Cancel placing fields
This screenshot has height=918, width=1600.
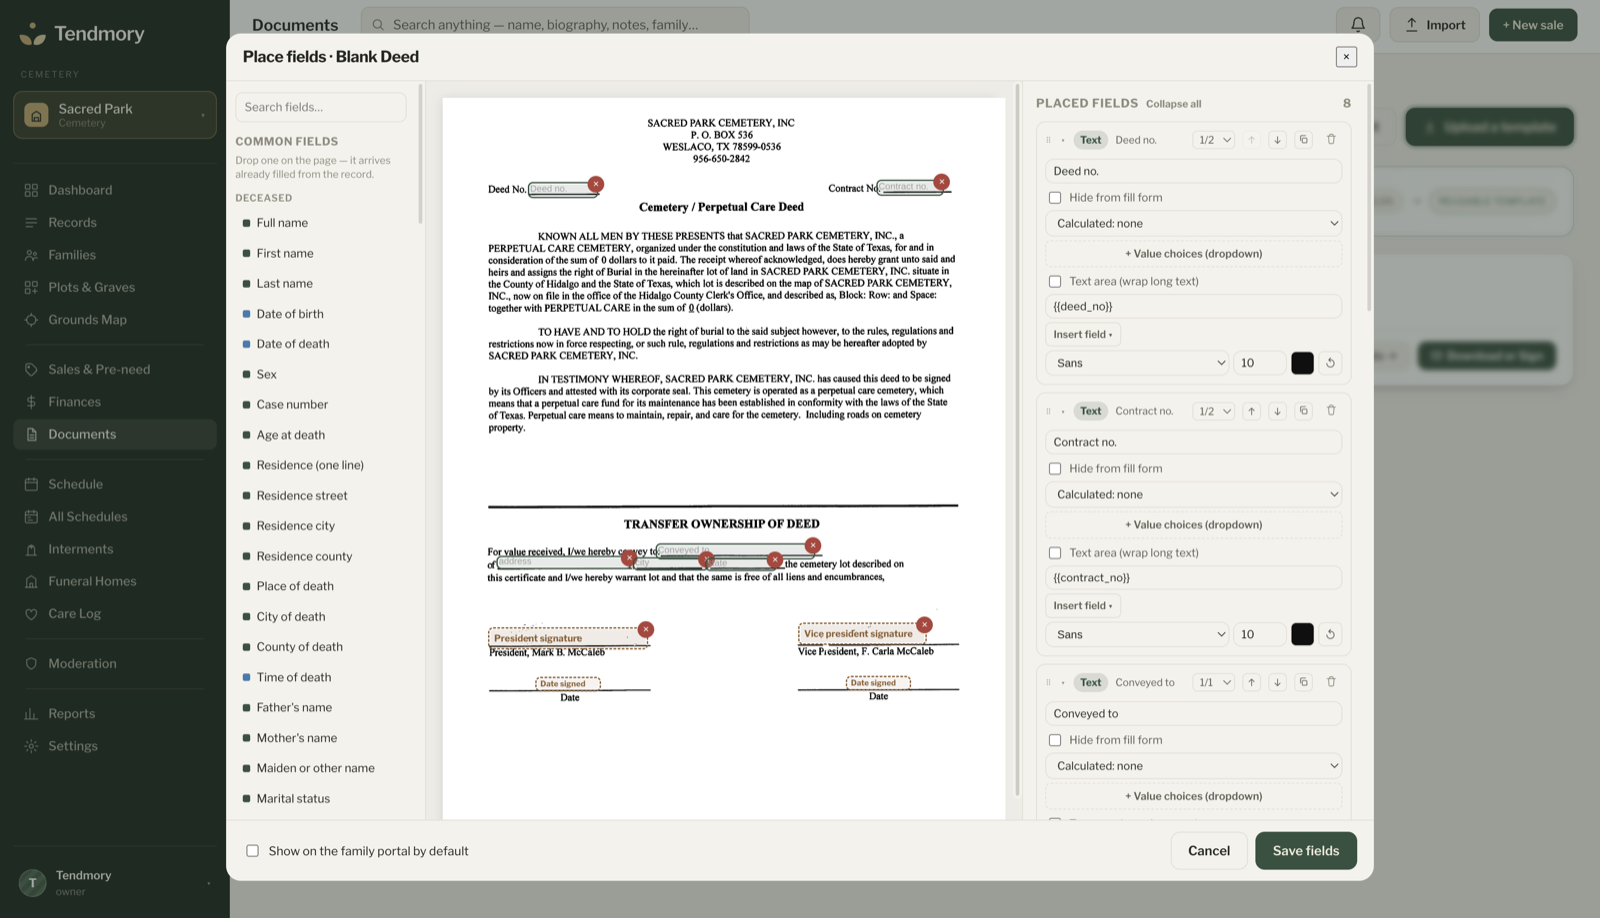pyautogui.click(x=1209, y=851)
